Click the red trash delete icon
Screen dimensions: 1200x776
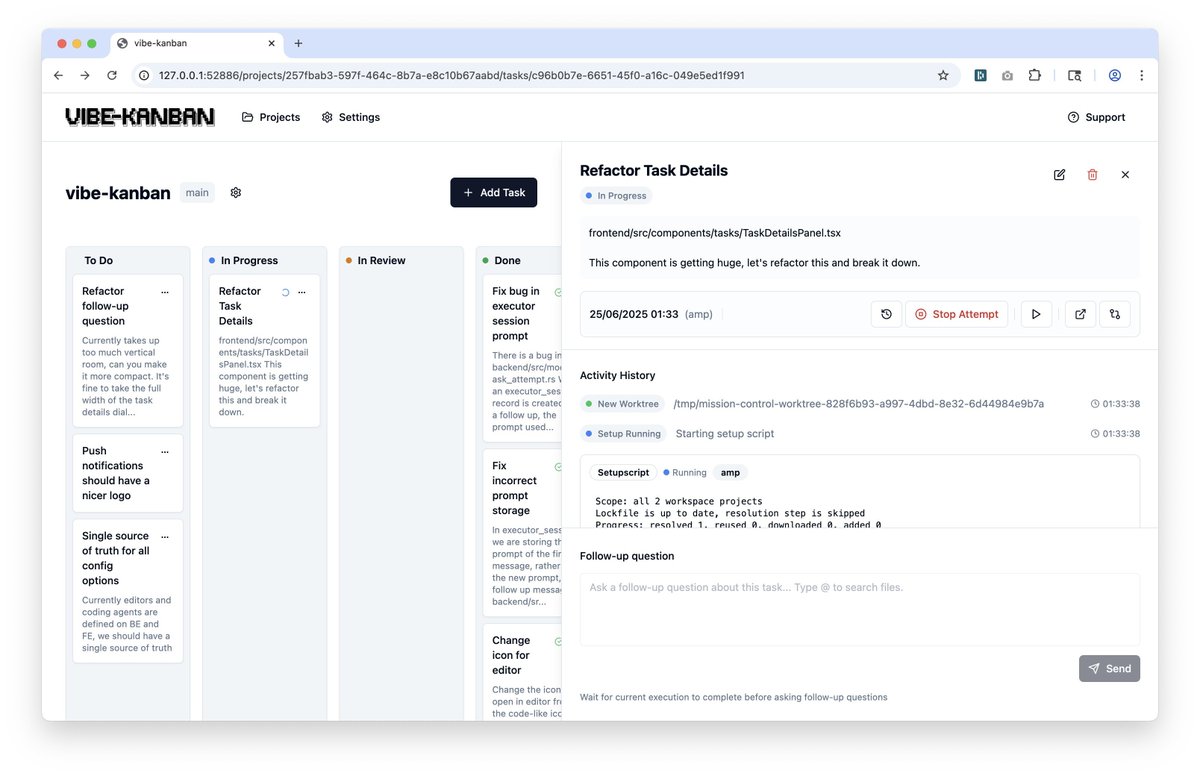(1092, 175)
